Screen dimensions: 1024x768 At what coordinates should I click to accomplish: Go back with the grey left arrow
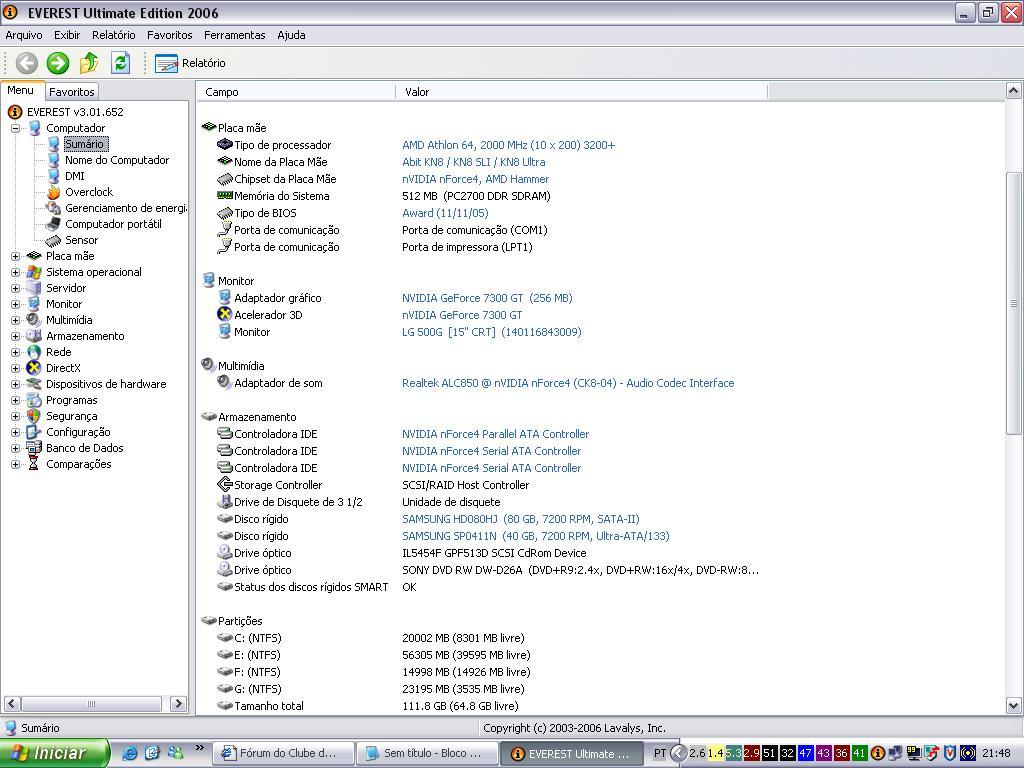pos(27,63)
